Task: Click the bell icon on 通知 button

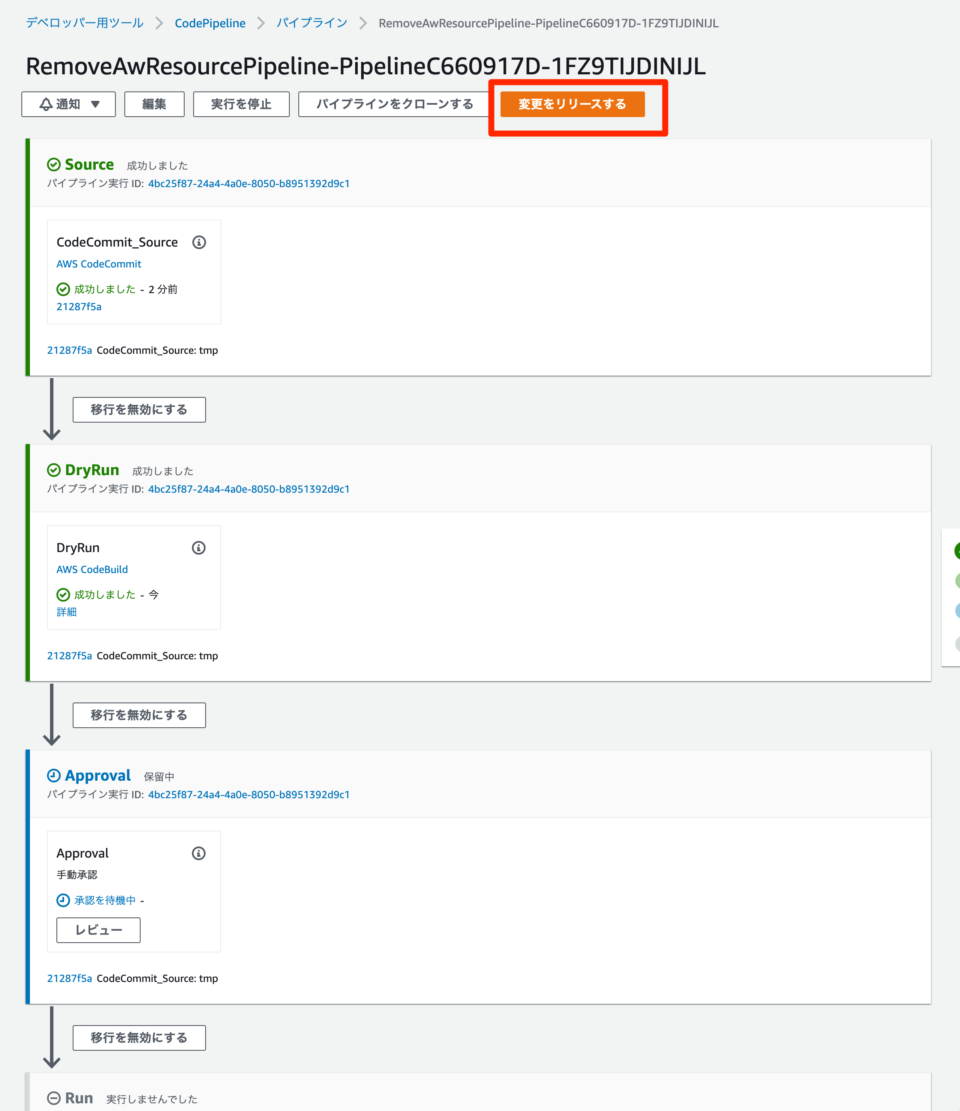Action: [x=46, y=104]
